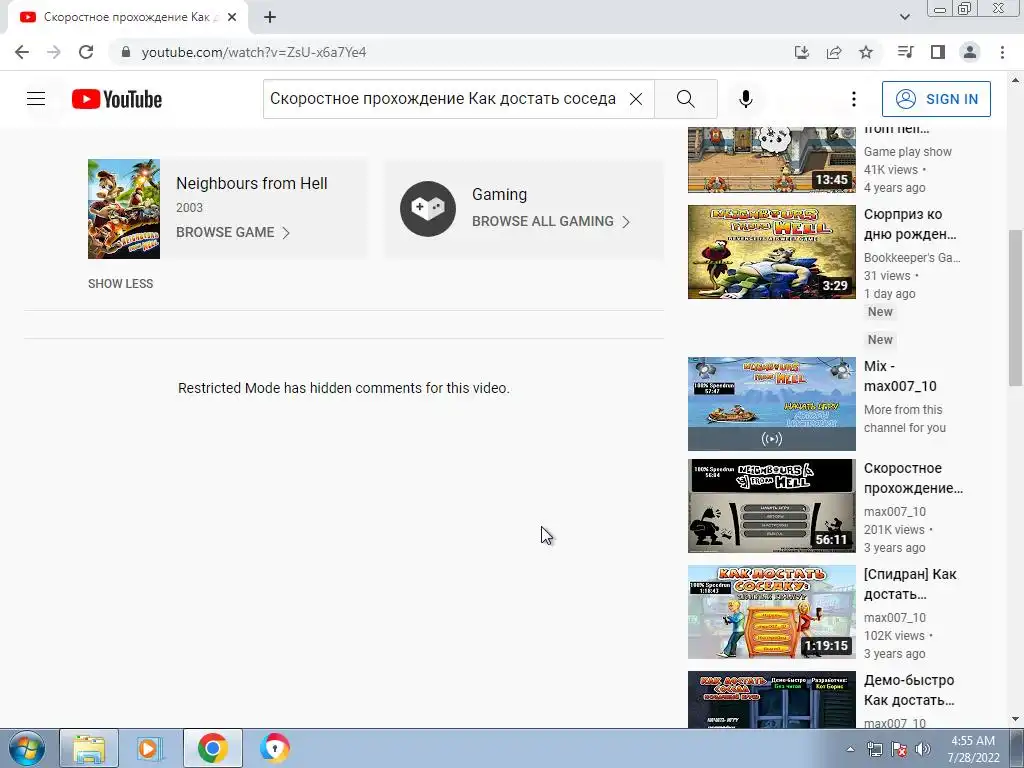Click the magnifier search button
The image size is (1024, 768).
click(x=686, y=99)
